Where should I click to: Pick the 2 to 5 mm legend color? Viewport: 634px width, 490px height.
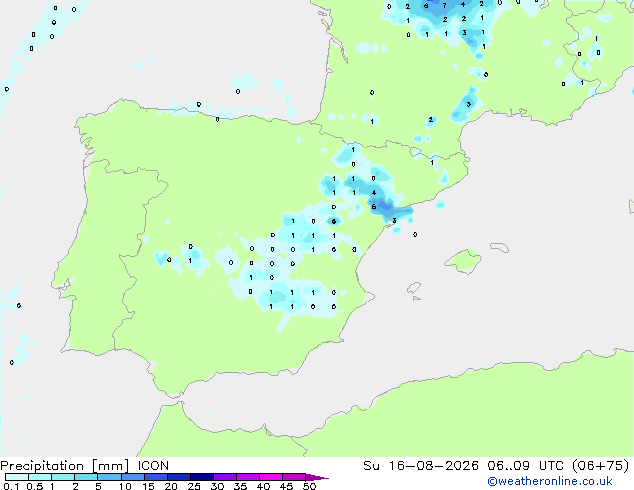86,477
